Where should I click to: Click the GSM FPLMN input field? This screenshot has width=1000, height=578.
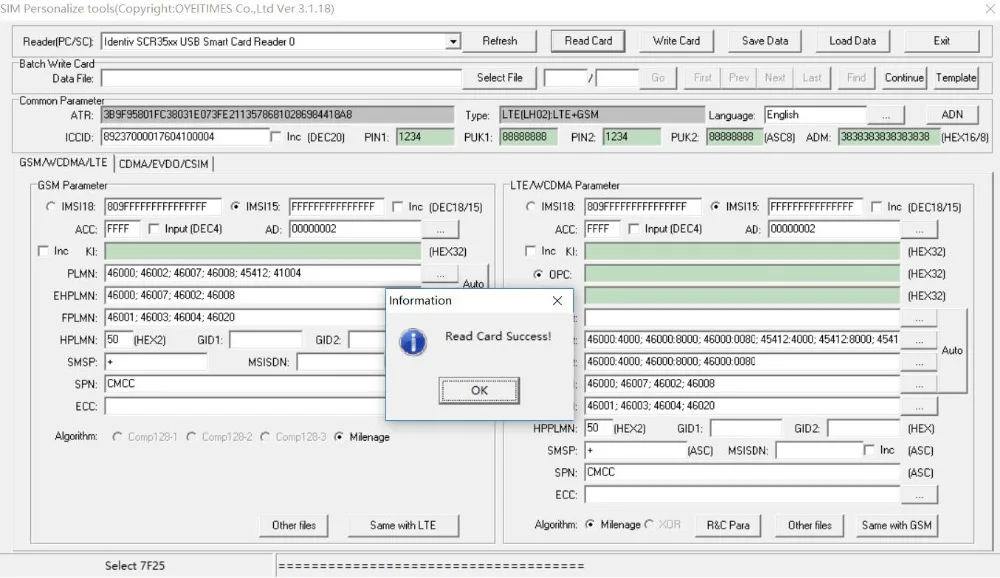tap(245, 318)
